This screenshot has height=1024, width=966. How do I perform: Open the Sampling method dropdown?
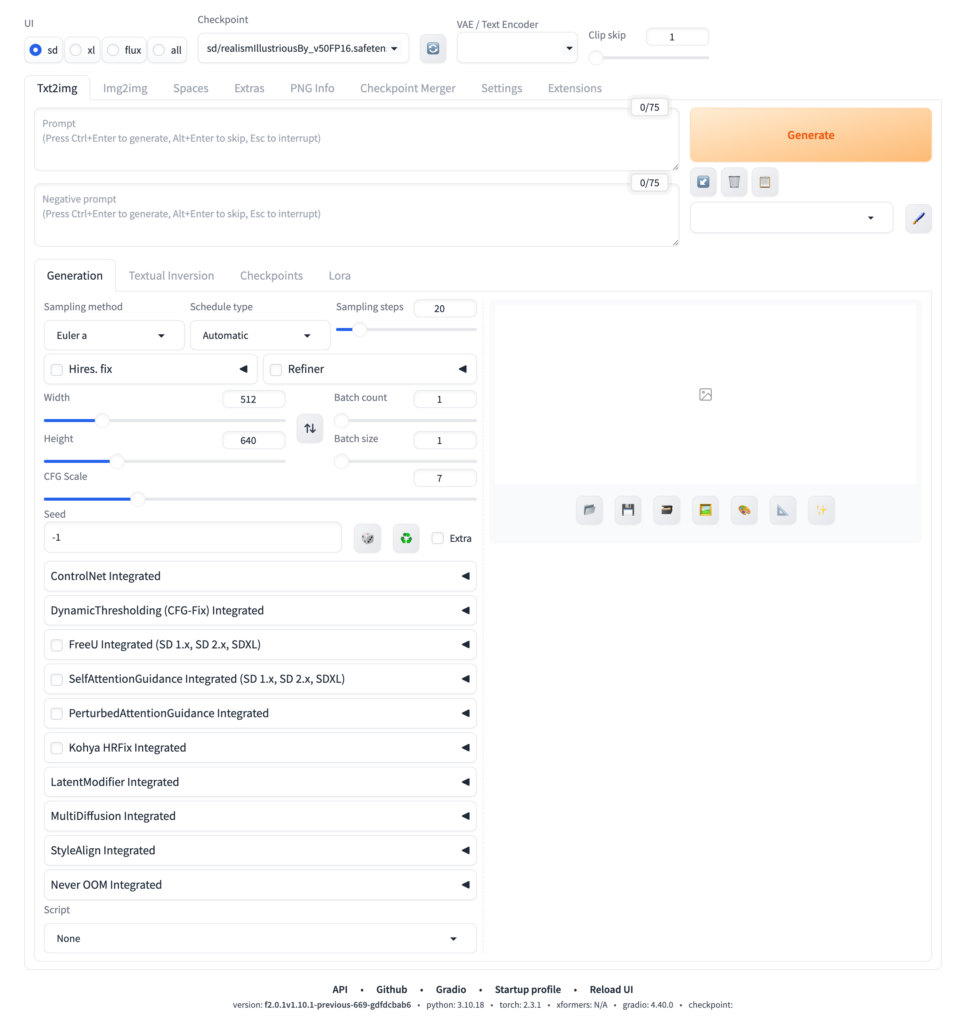(x=111, y=335)
